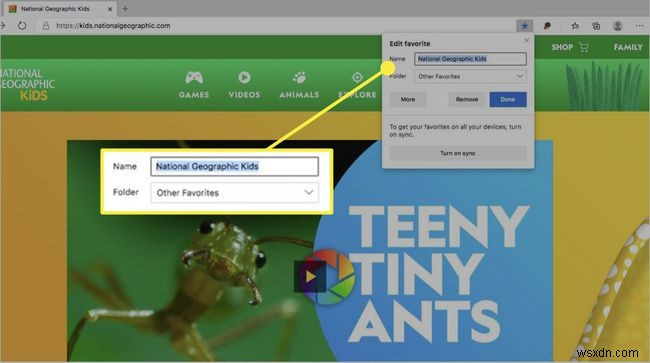Close the Edit favorite popup

[x=526, y=40]
